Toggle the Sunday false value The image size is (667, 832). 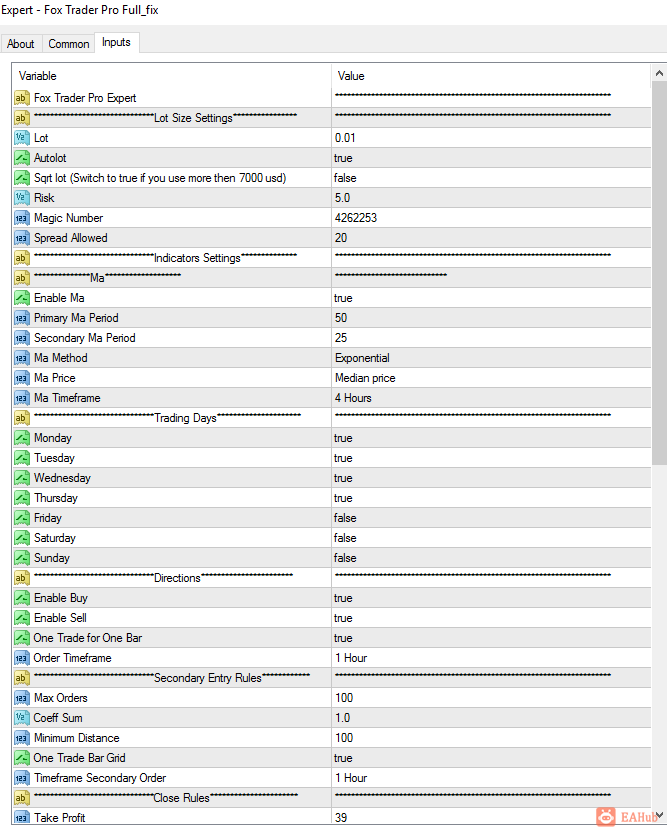pyautogui.click(x=491, y=558)
